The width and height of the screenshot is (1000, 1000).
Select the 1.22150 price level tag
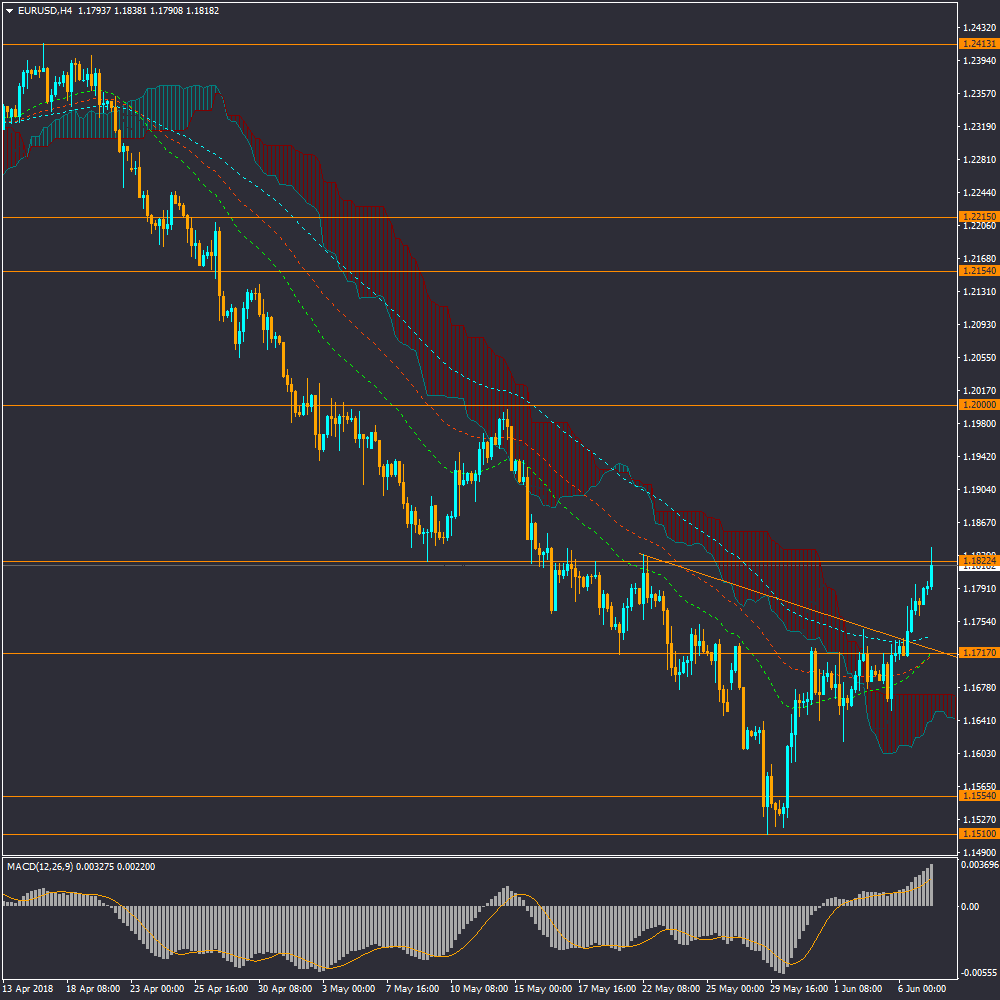[977, 217]
